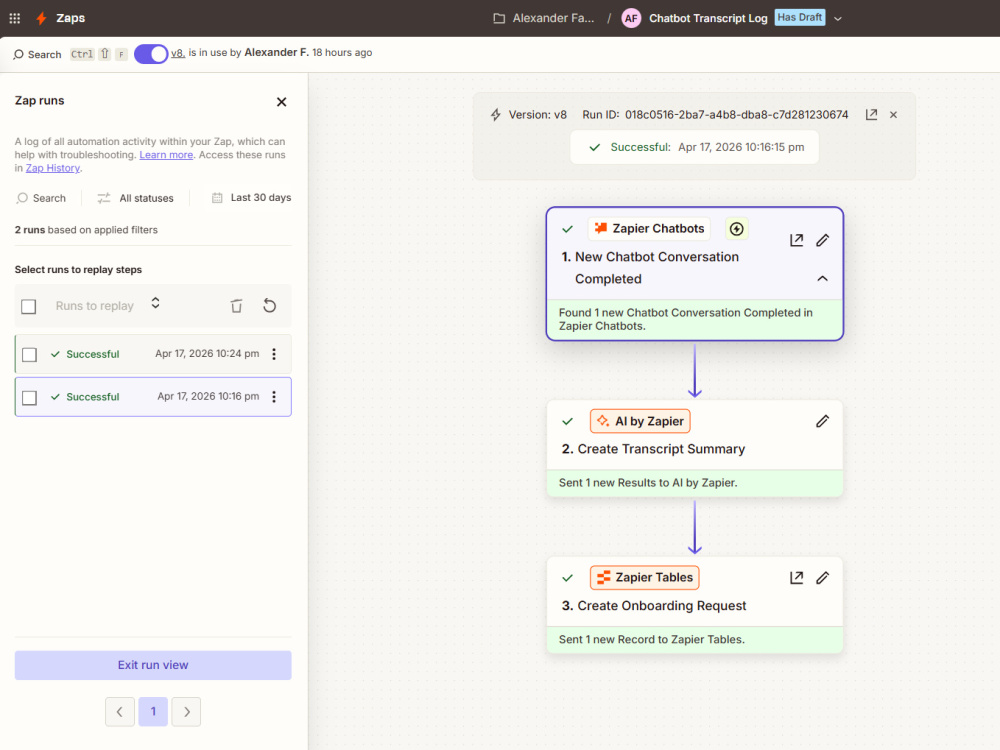Check the 10:16 pm run checkbox
1000x750 pixels.
click(x=29, y=397)
